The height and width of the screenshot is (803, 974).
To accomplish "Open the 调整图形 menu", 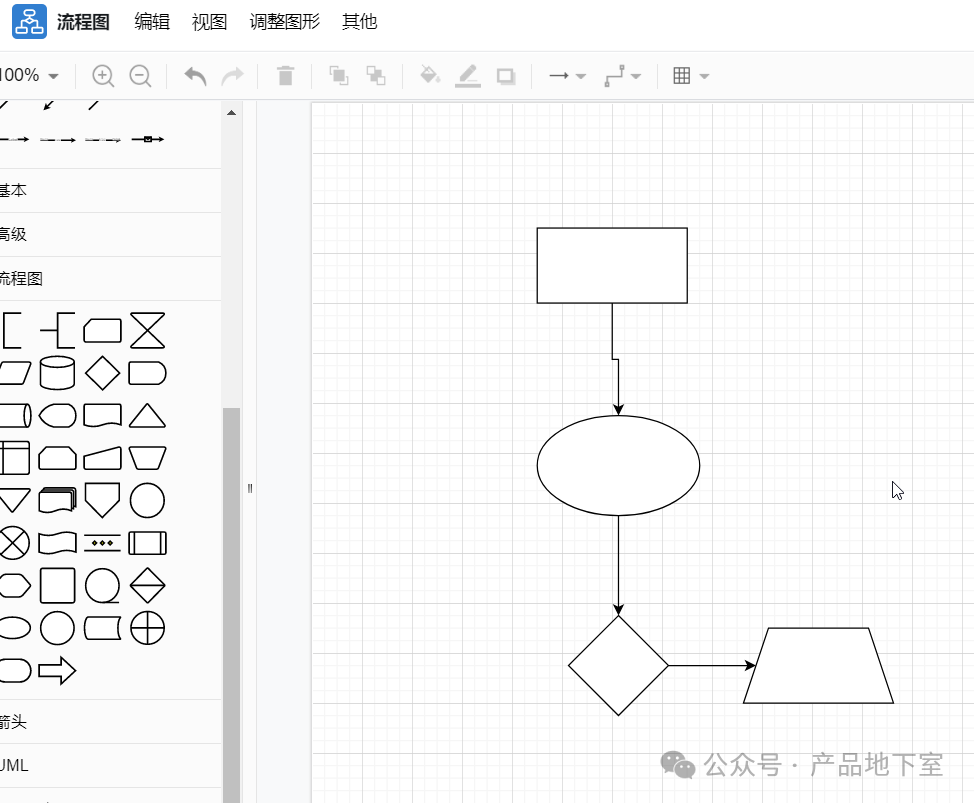I will click(x=284, y=22).
